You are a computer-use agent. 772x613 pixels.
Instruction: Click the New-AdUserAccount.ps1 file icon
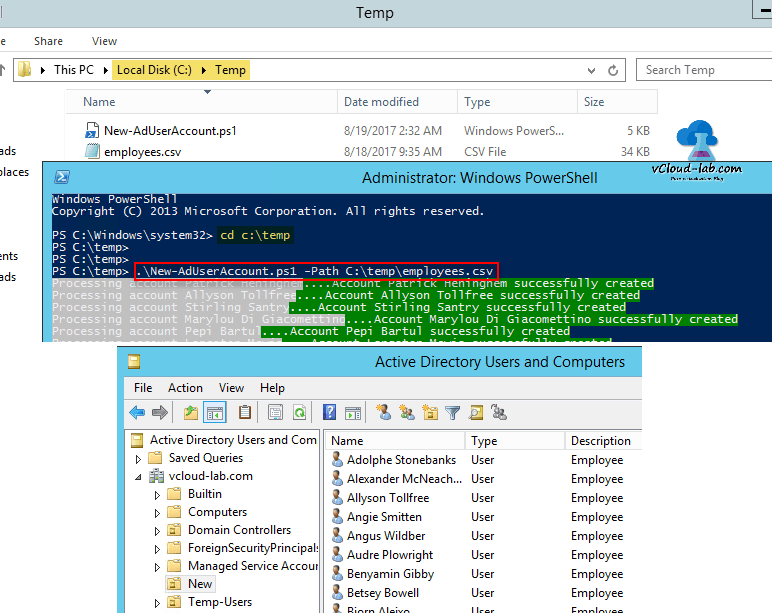coord(92,130)
